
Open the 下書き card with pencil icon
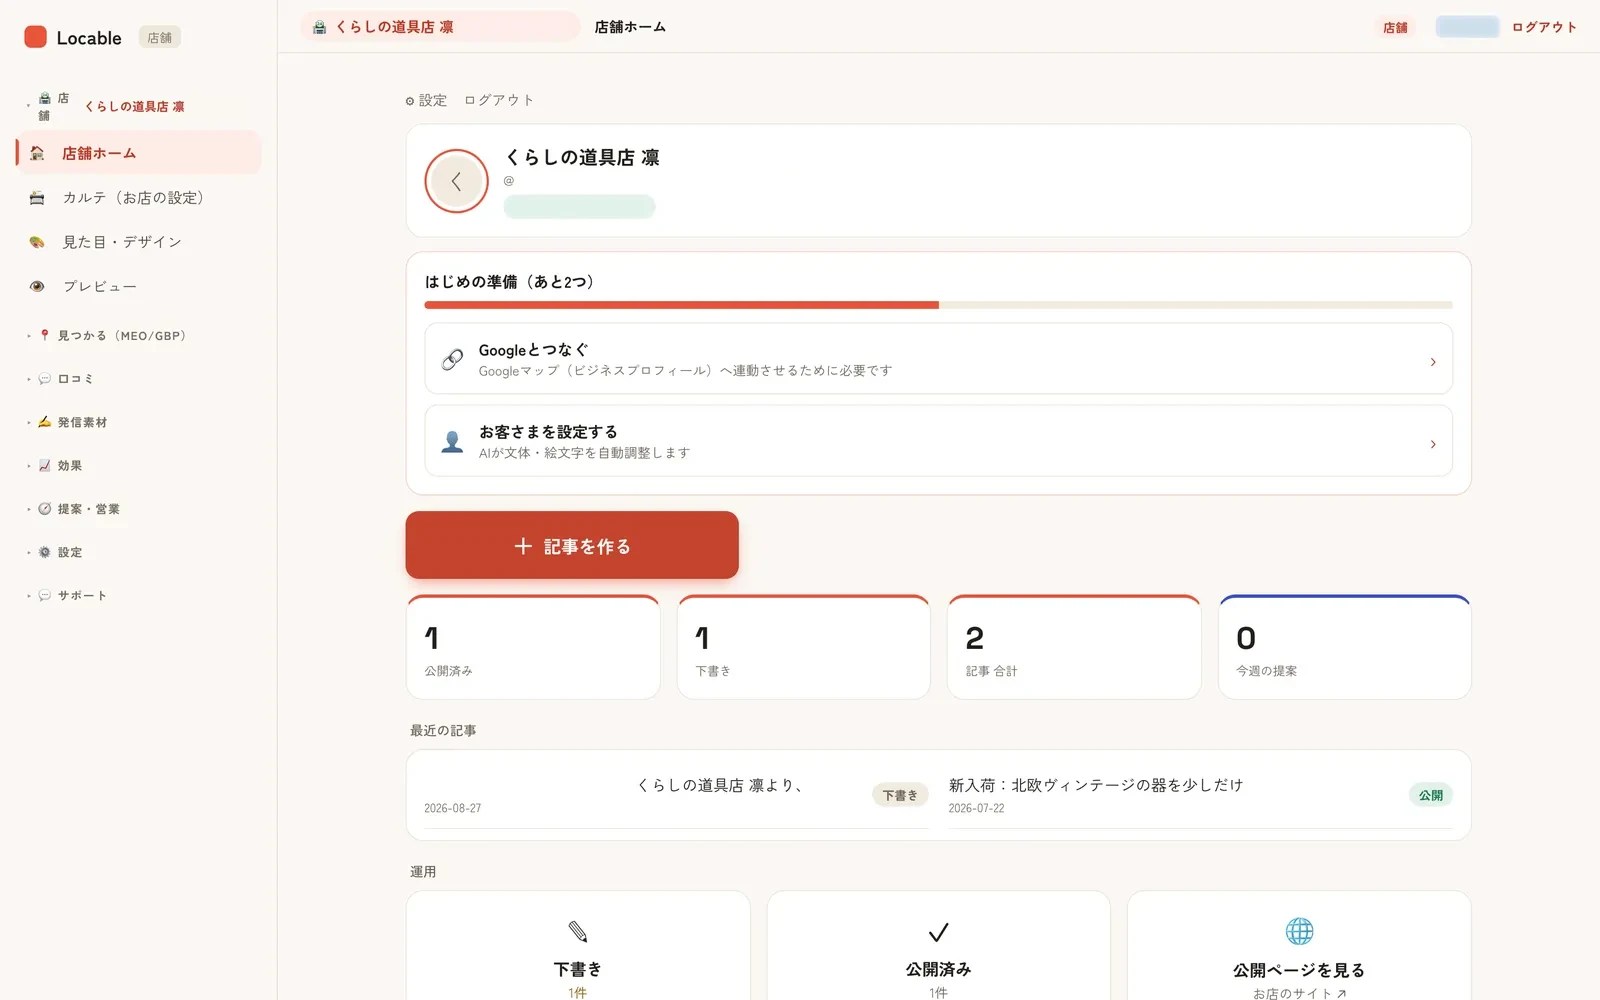(x=578, y=946)
